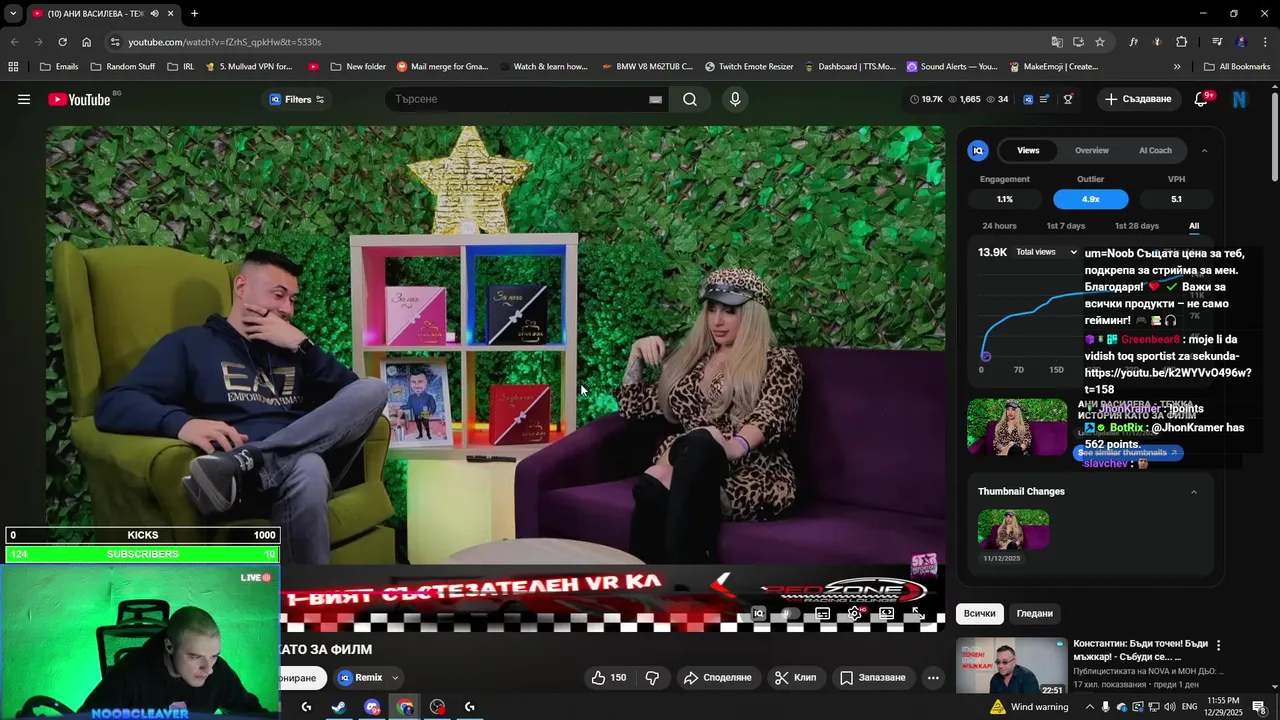
Task: Toggle the player autoplay switch
Action: pos(790,613)
